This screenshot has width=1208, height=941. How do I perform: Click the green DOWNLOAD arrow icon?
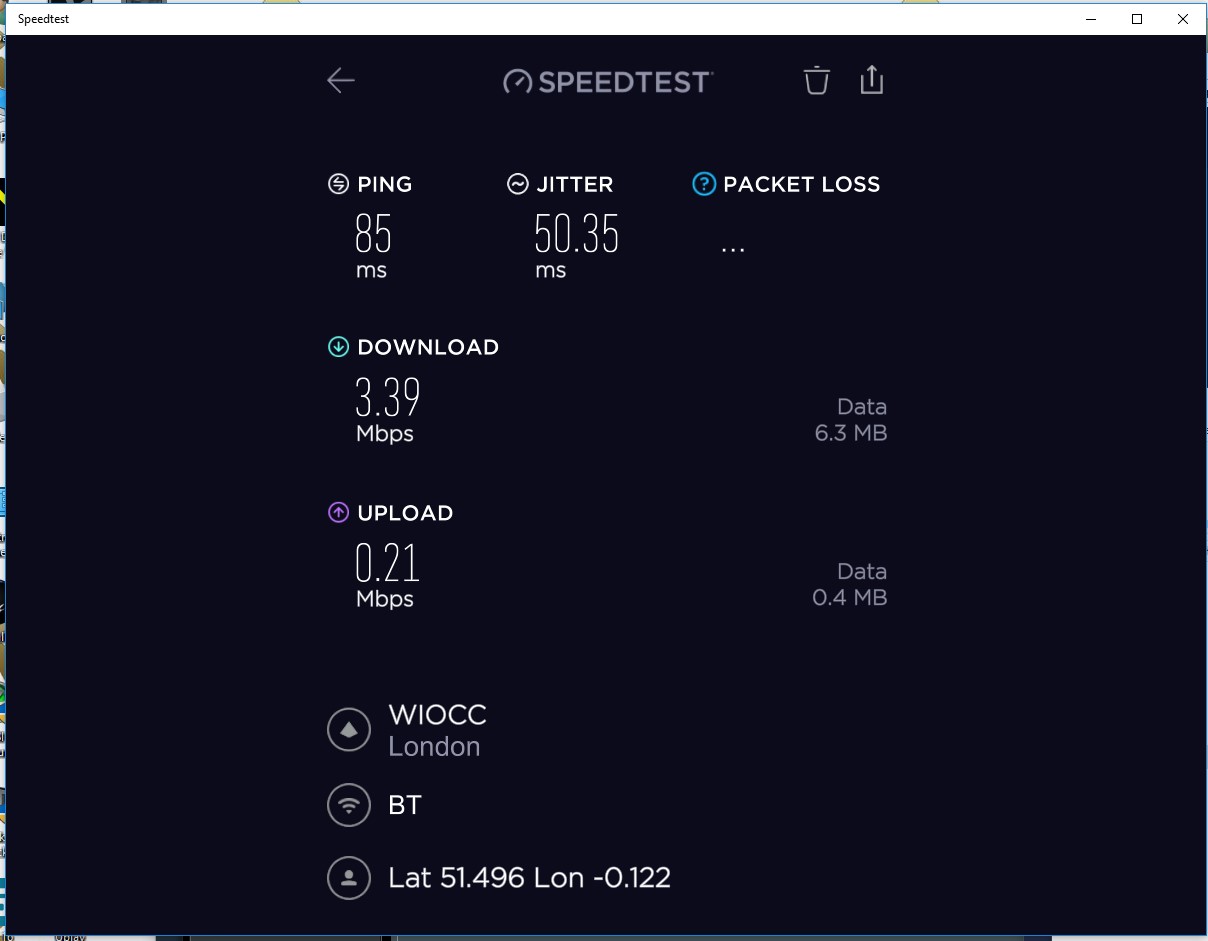click(x=338, y=347)
